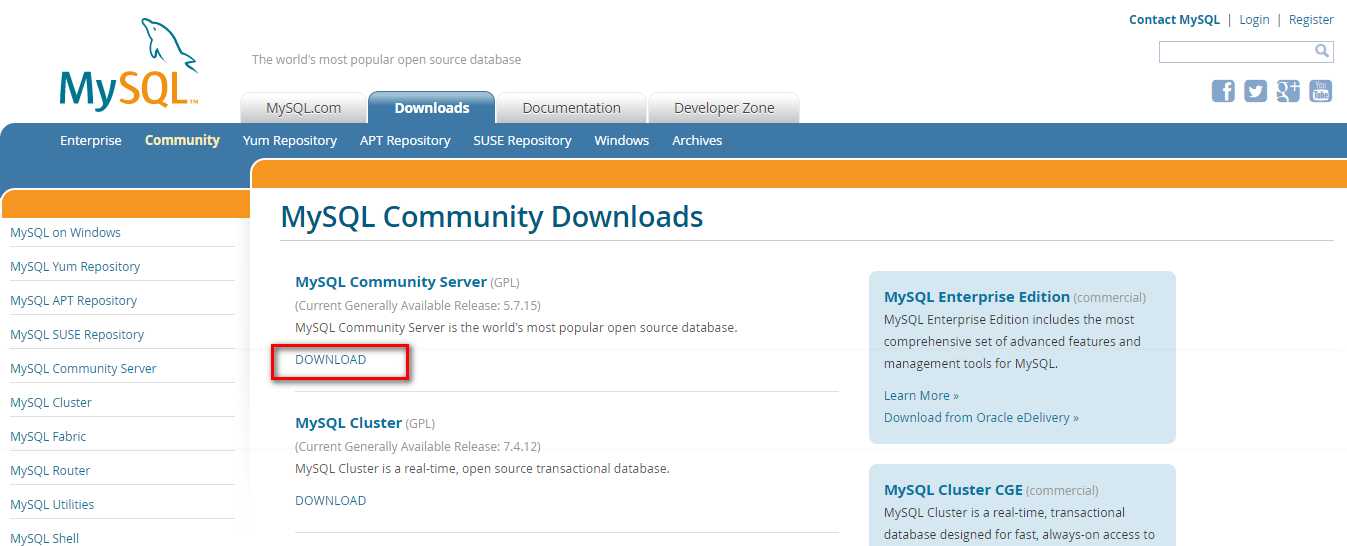Open the MySQL Facebook page icon

tap(1223, 91)
